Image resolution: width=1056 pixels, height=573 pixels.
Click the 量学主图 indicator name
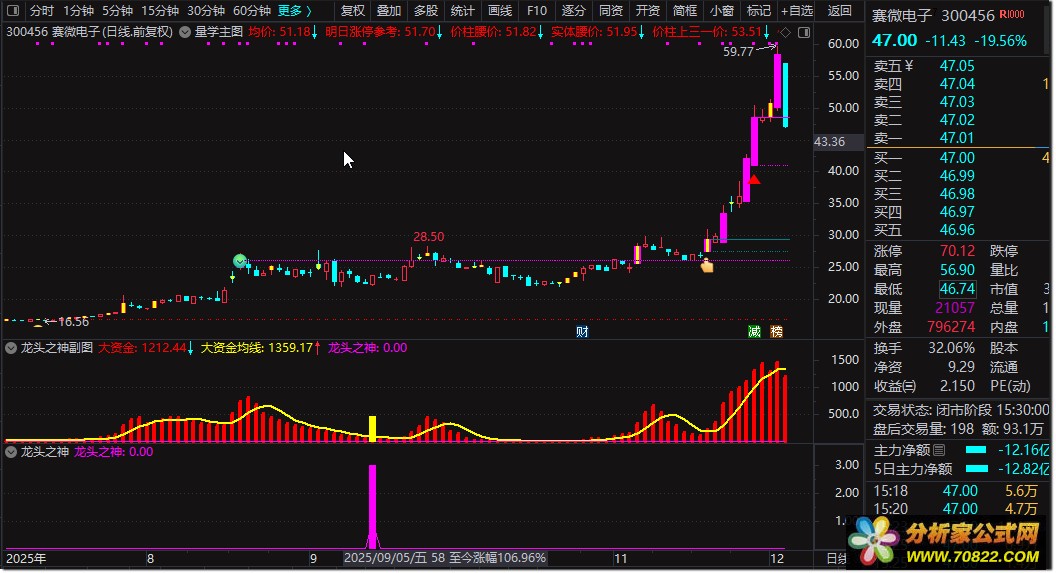pos(218,32)
